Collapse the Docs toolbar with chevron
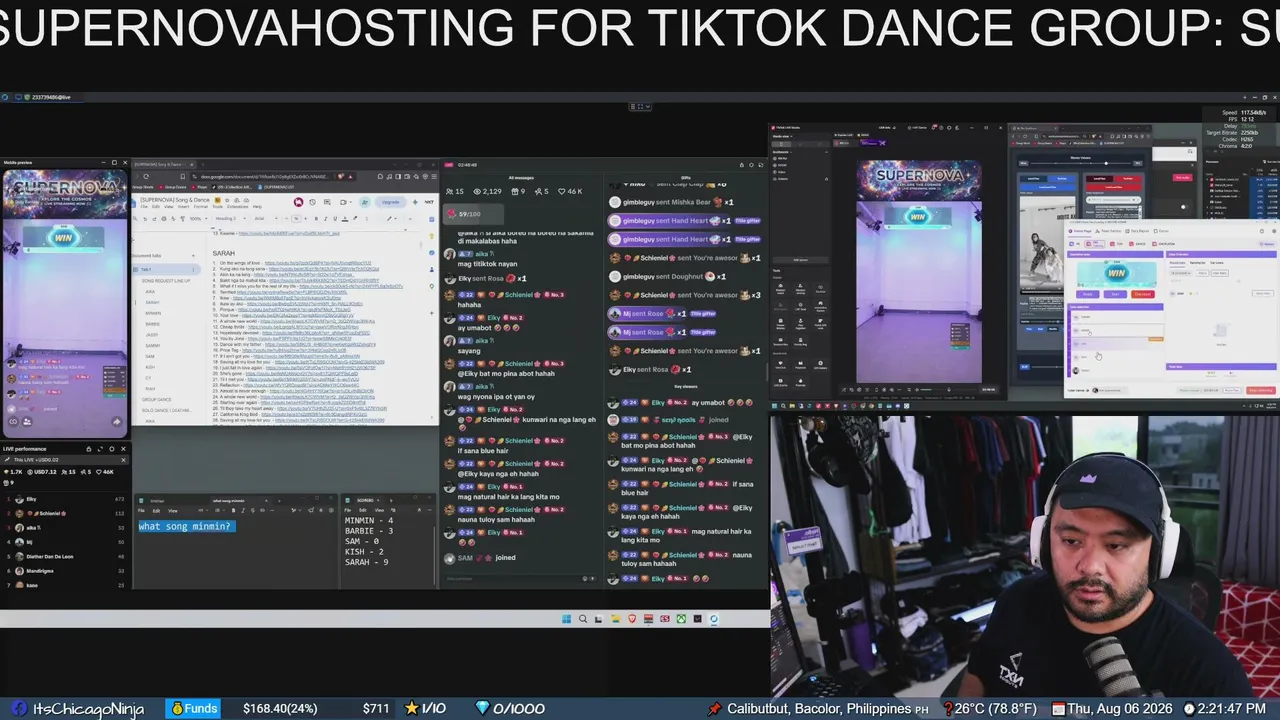The width and height of the screenshot is (1280, 720). coord(410,219)
